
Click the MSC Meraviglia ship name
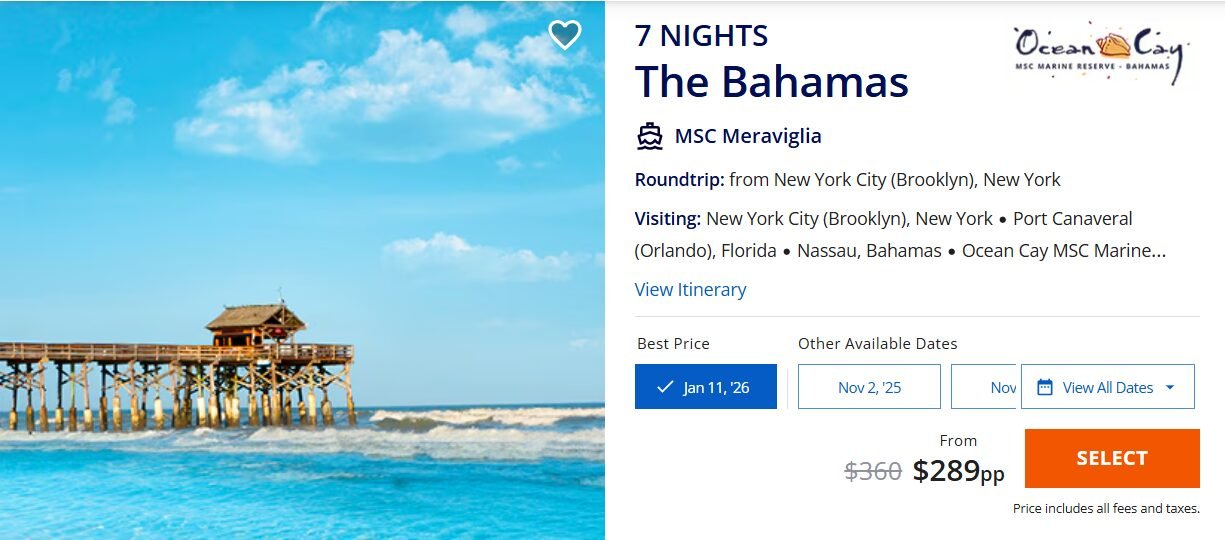[x=748, y=136]
